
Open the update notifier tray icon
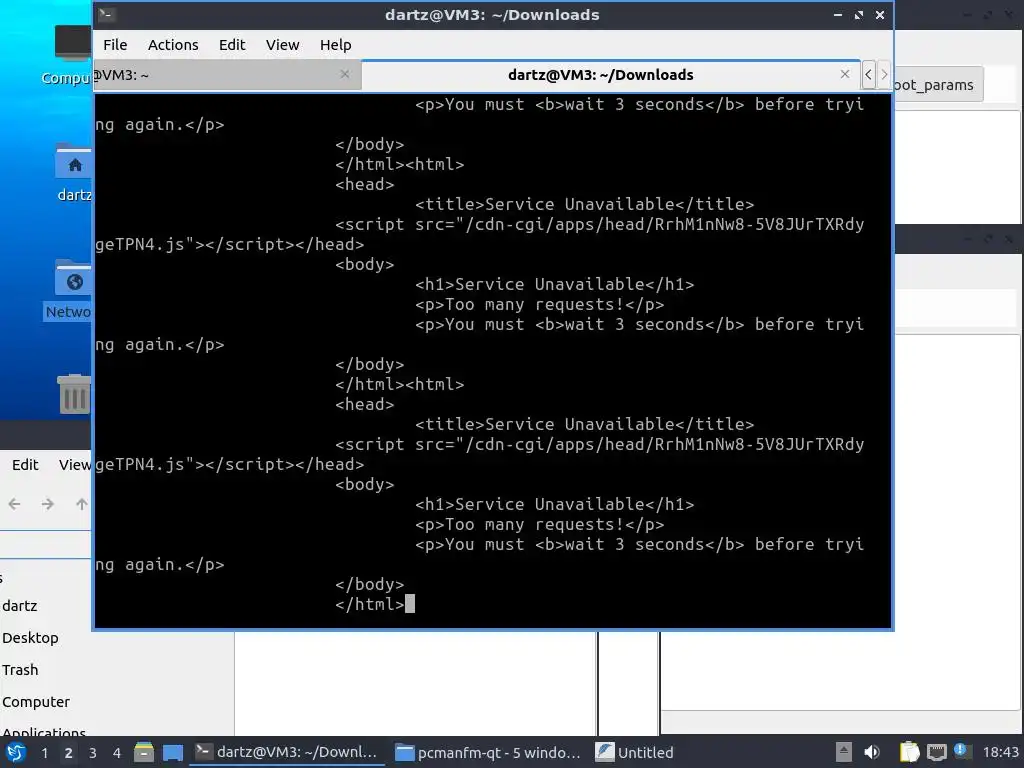(x=961, y=750)
